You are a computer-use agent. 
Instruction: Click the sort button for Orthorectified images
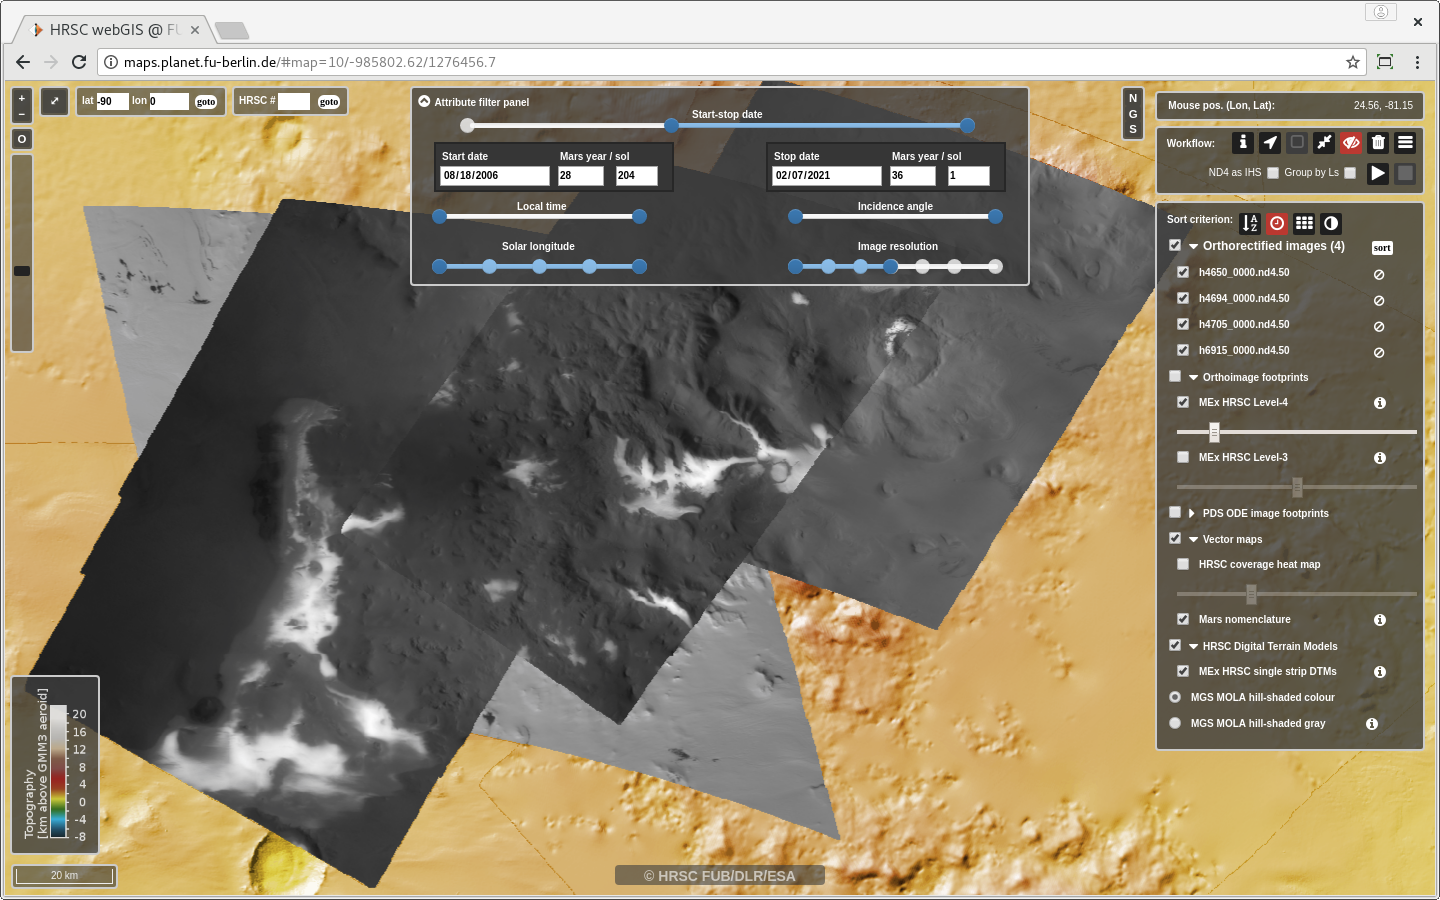point(1382,248)
